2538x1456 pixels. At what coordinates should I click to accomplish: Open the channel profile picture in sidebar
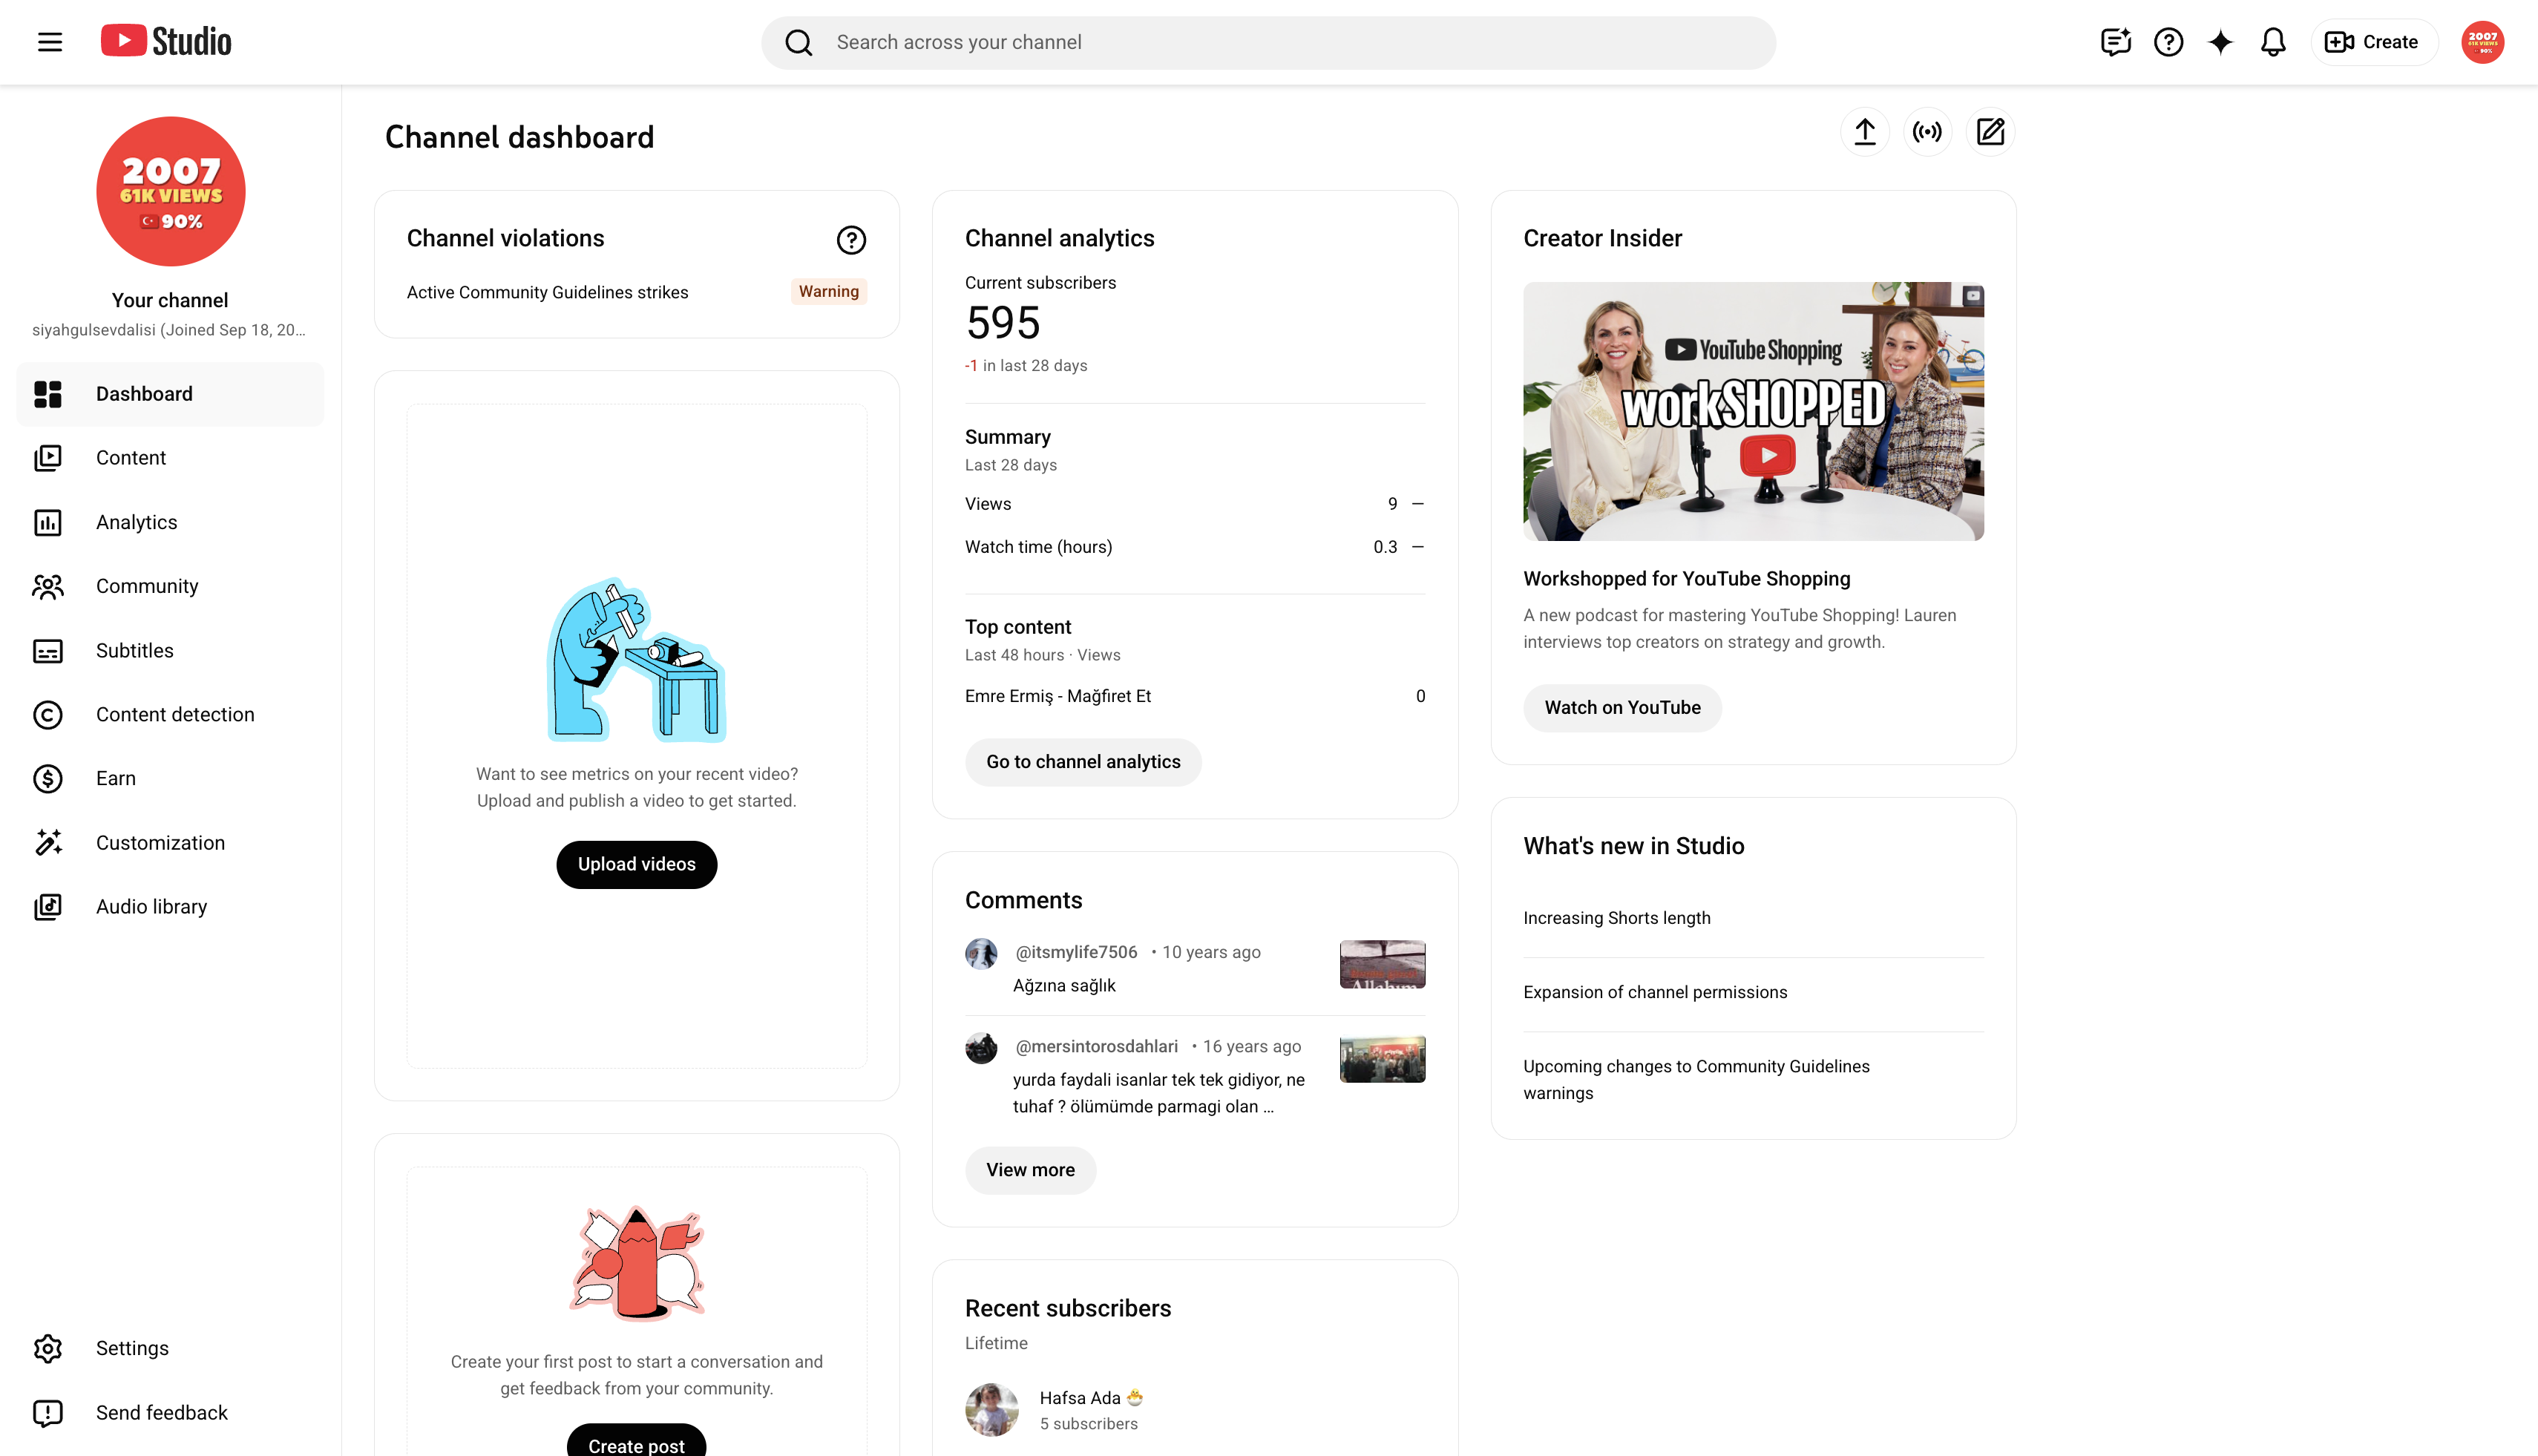pyautogui.click(x=171, y=191)
